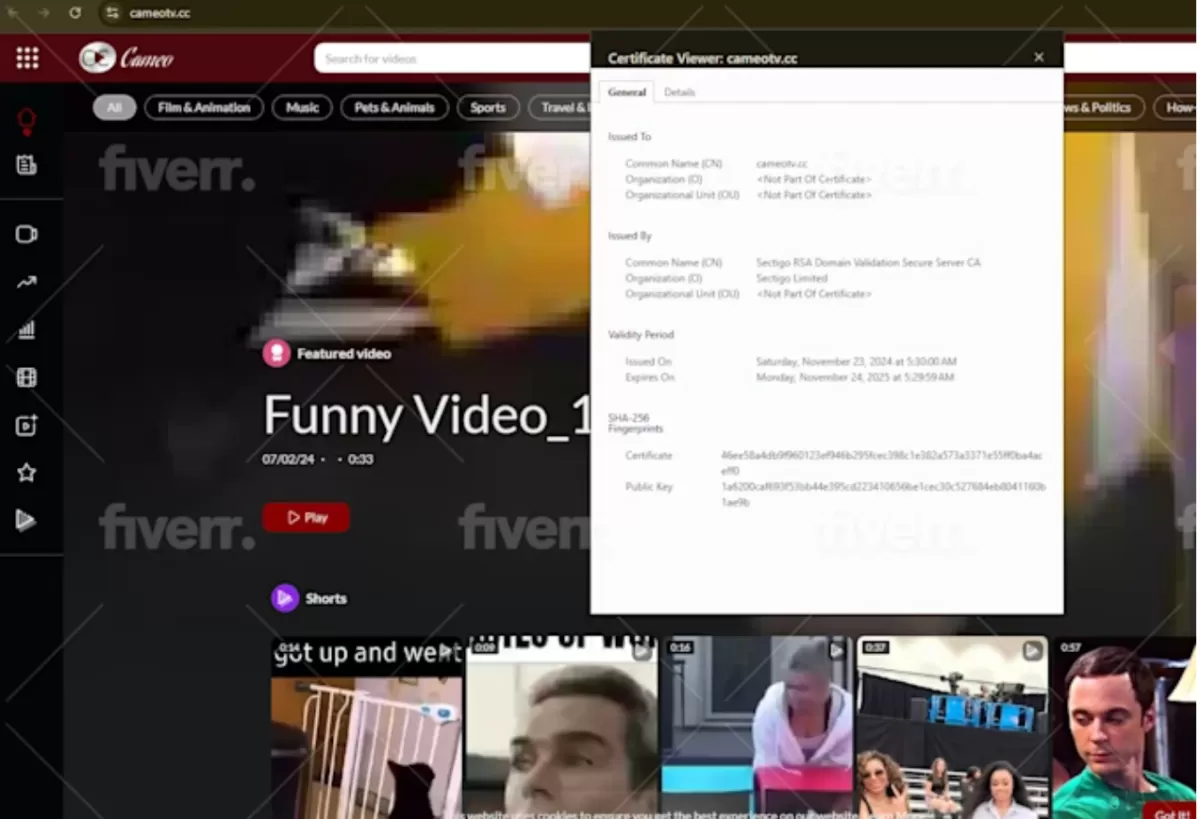Open the video plus sidebar icon
The image size is (1200, 819).
point(27,425)
